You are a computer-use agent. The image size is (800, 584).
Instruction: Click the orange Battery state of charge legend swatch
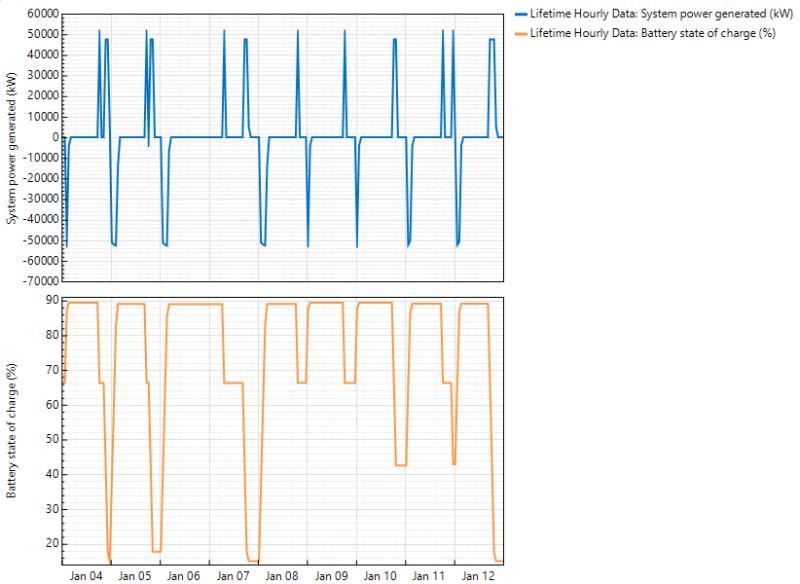520,33
